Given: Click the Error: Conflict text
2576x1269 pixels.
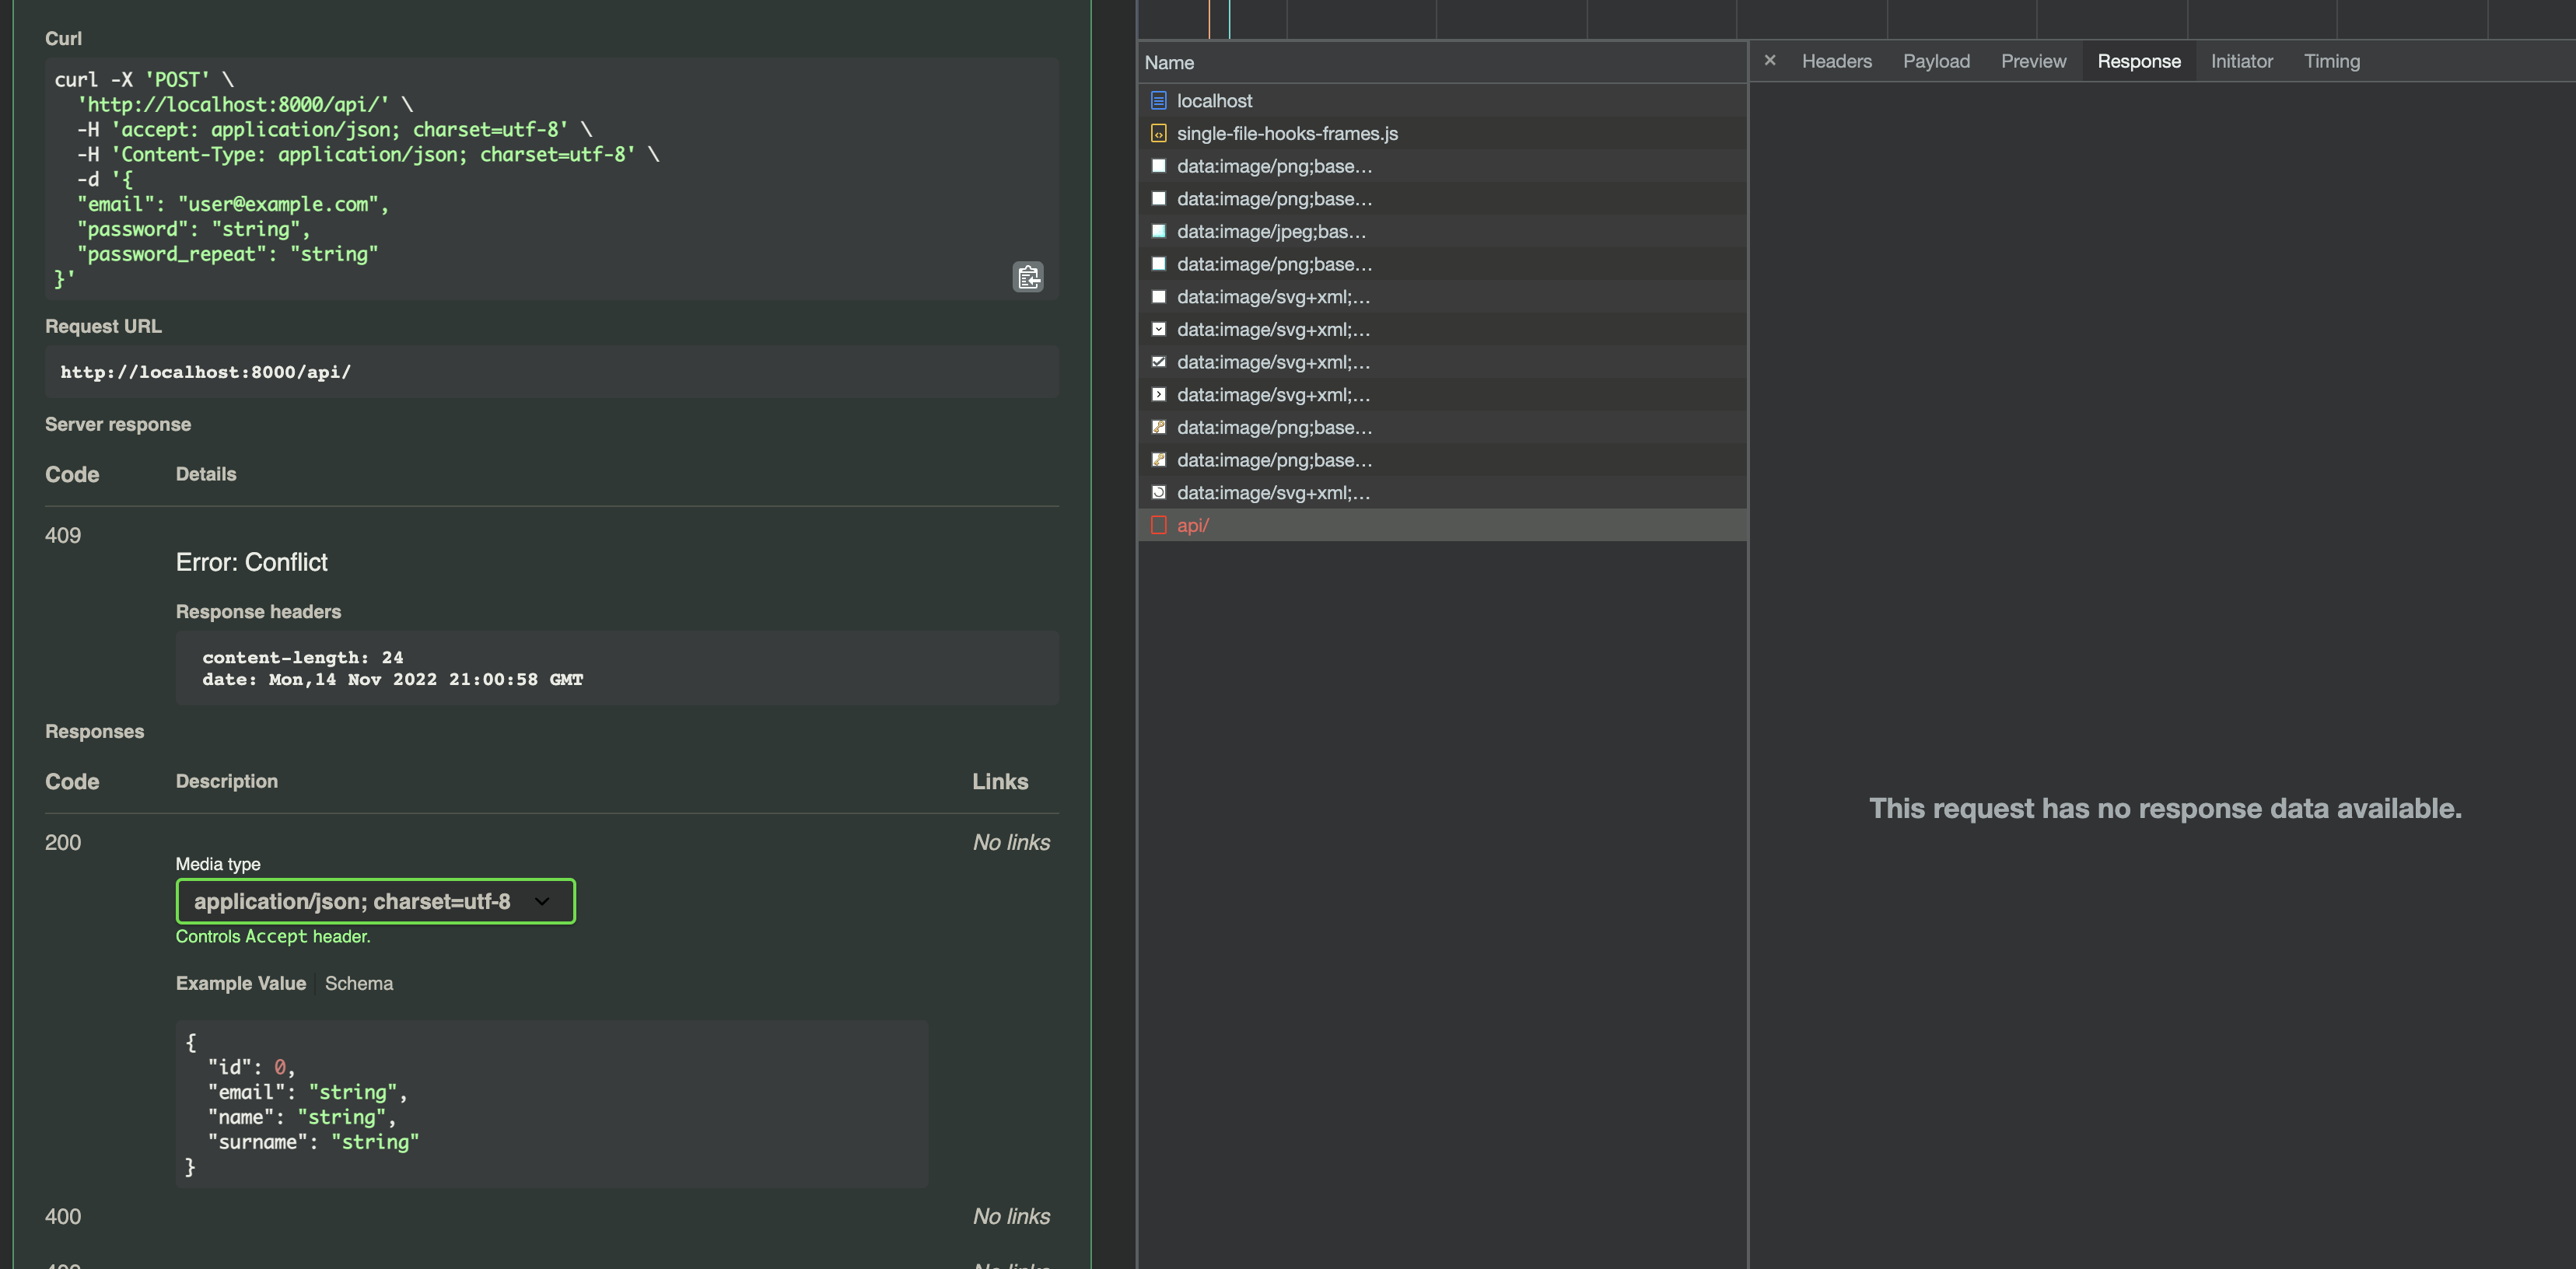Looking at the screenshot, I should (x=252, y=562).
